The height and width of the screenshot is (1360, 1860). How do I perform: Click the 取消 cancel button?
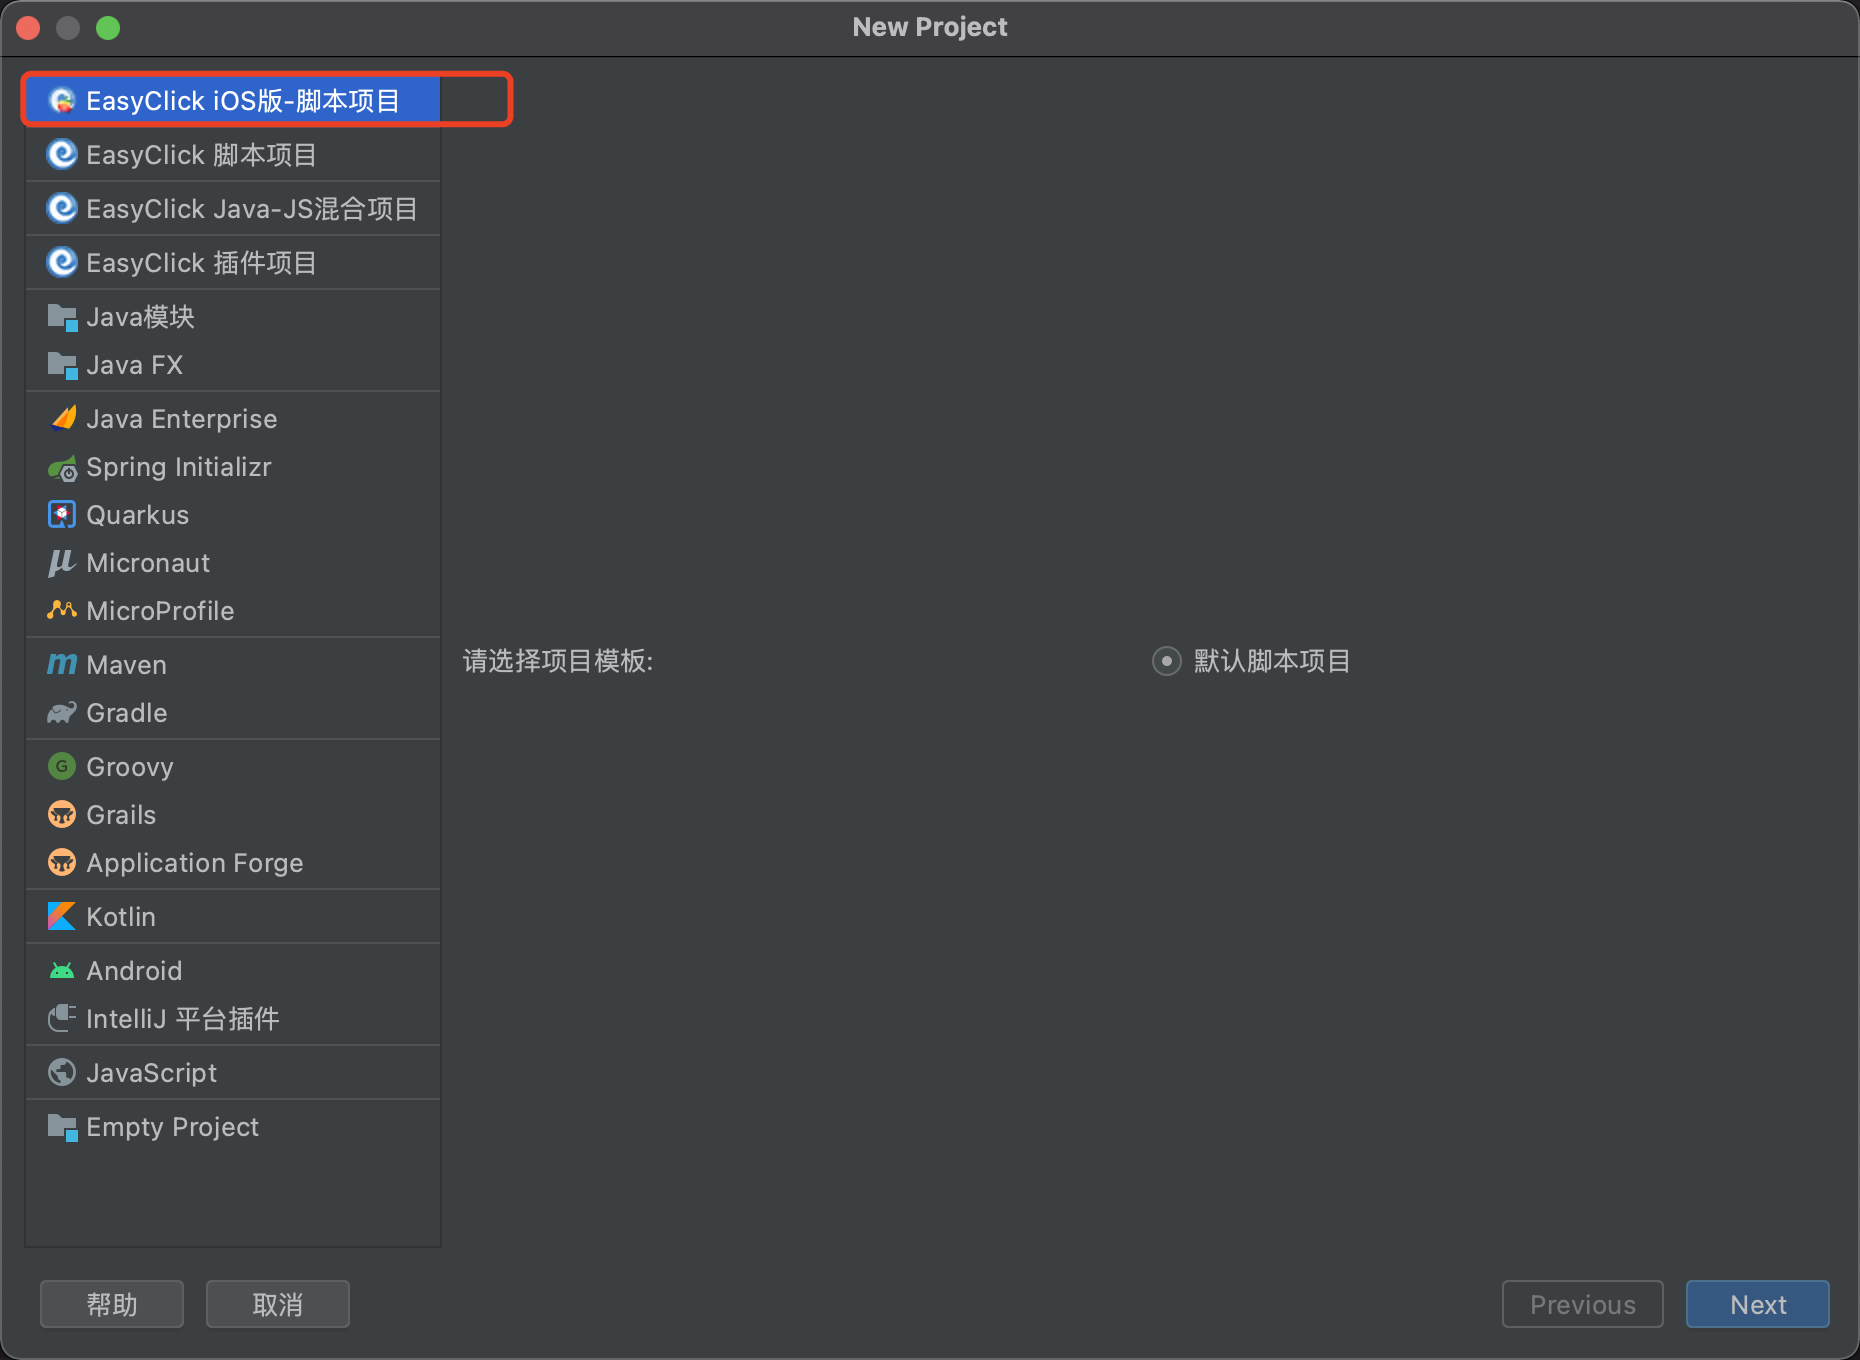point(278,1304)
